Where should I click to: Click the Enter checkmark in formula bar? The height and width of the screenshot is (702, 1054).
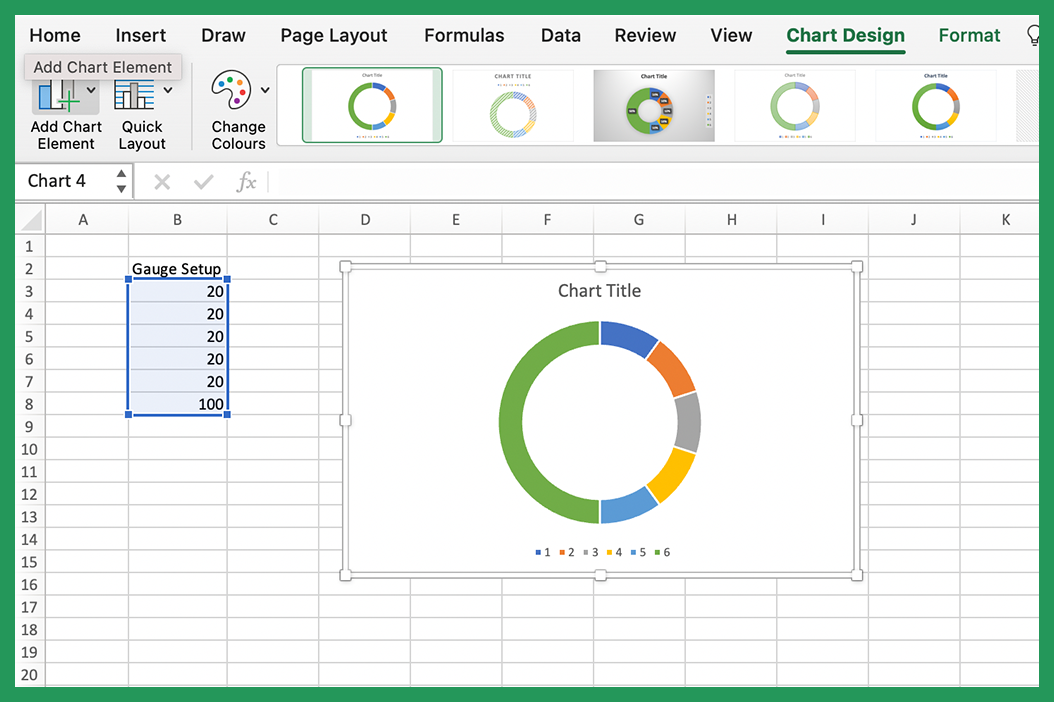click(203, 182)
